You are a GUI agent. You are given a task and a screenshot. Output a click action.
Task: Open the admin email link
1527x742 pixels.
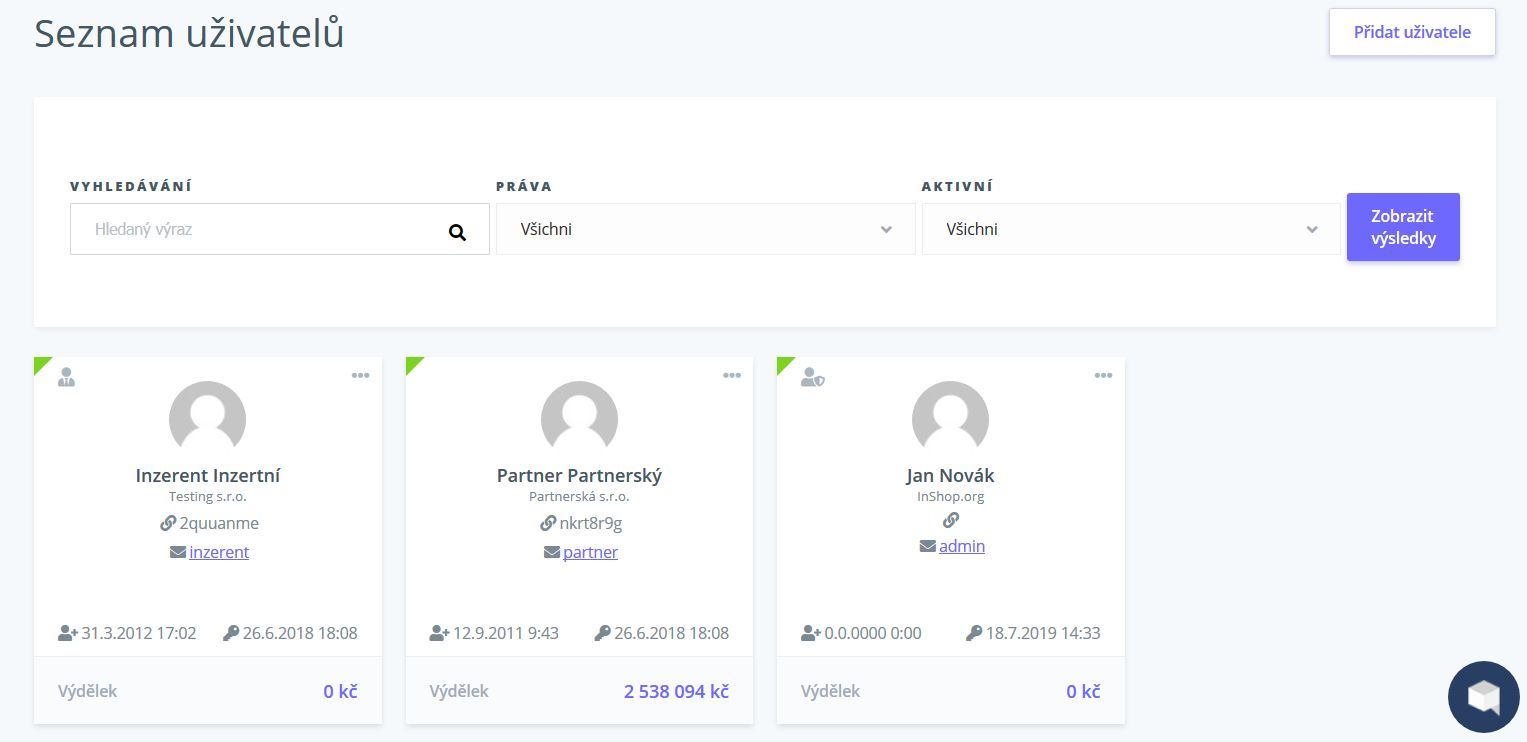(962, 546)
